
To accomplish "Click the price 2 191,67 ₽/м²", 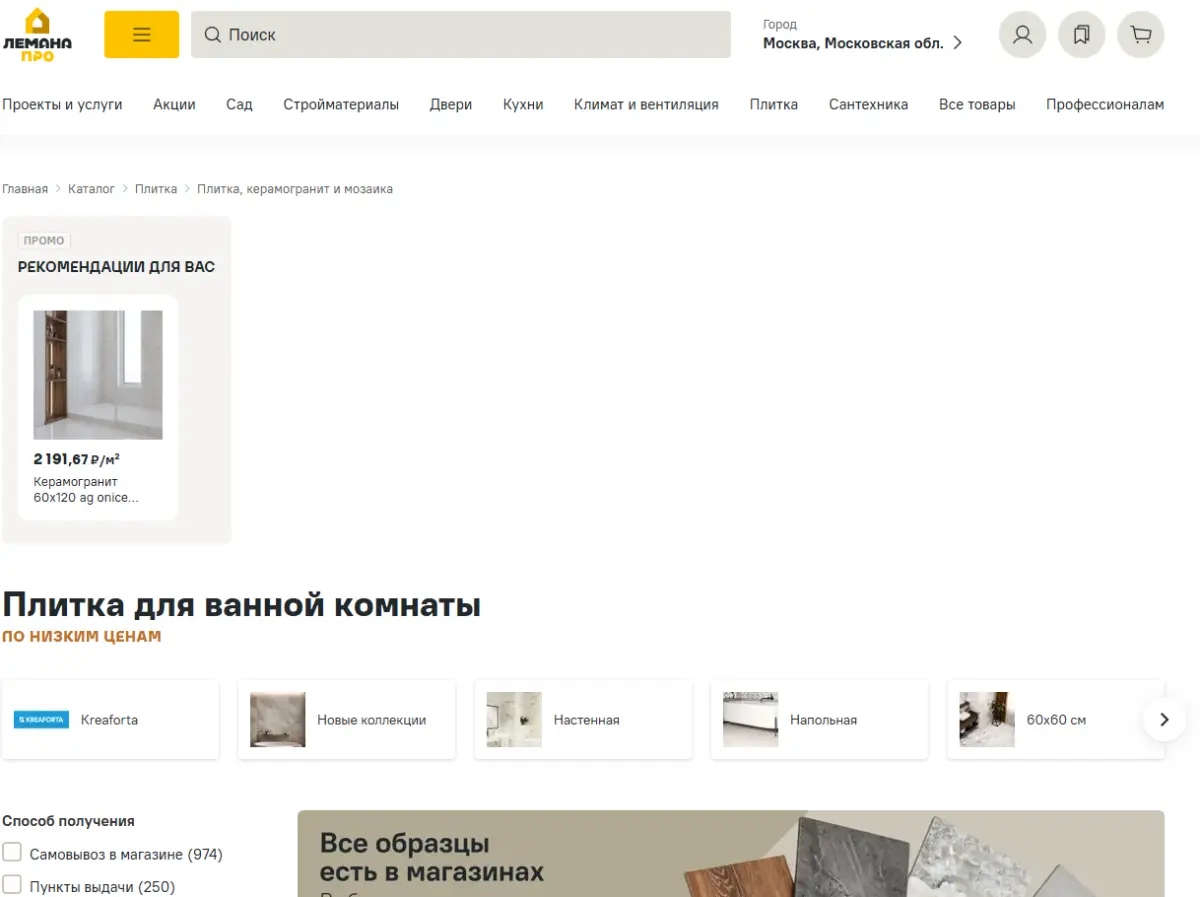I will tap(77, 459).
